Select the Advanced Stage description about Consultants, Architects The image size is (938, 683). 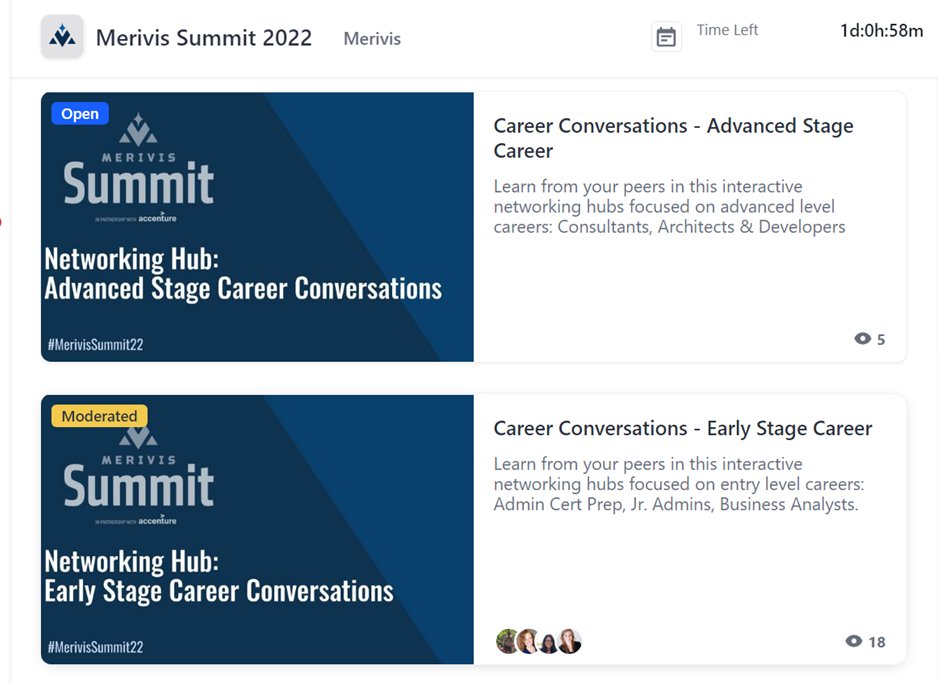[x=669, y=206]
